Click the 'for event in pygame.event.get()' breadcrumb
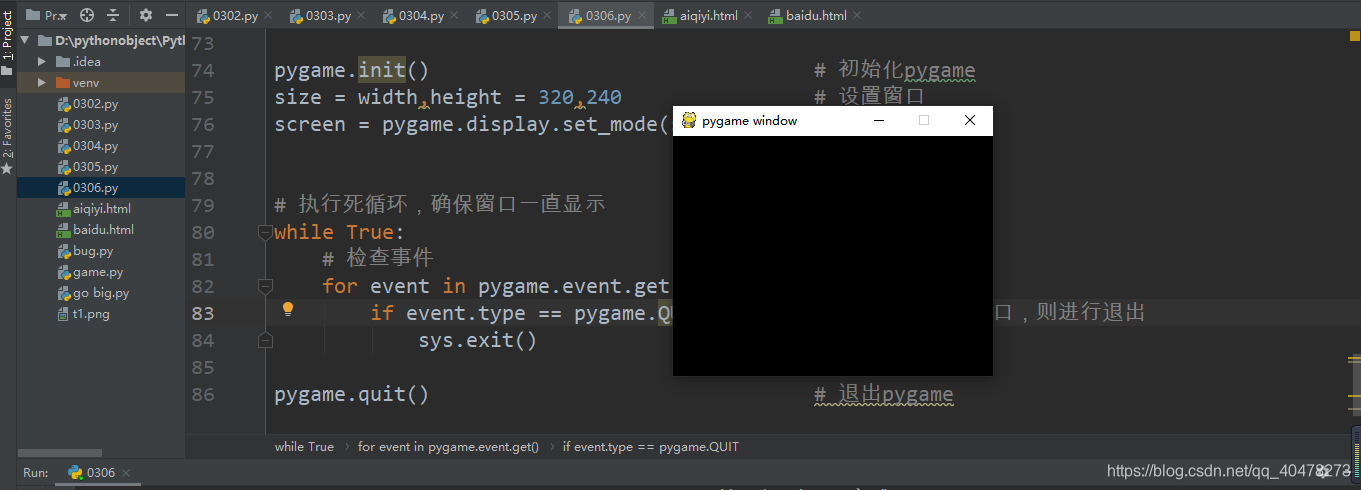The height and width of the screenshot is (490, 1361). (x=448, y=447)
